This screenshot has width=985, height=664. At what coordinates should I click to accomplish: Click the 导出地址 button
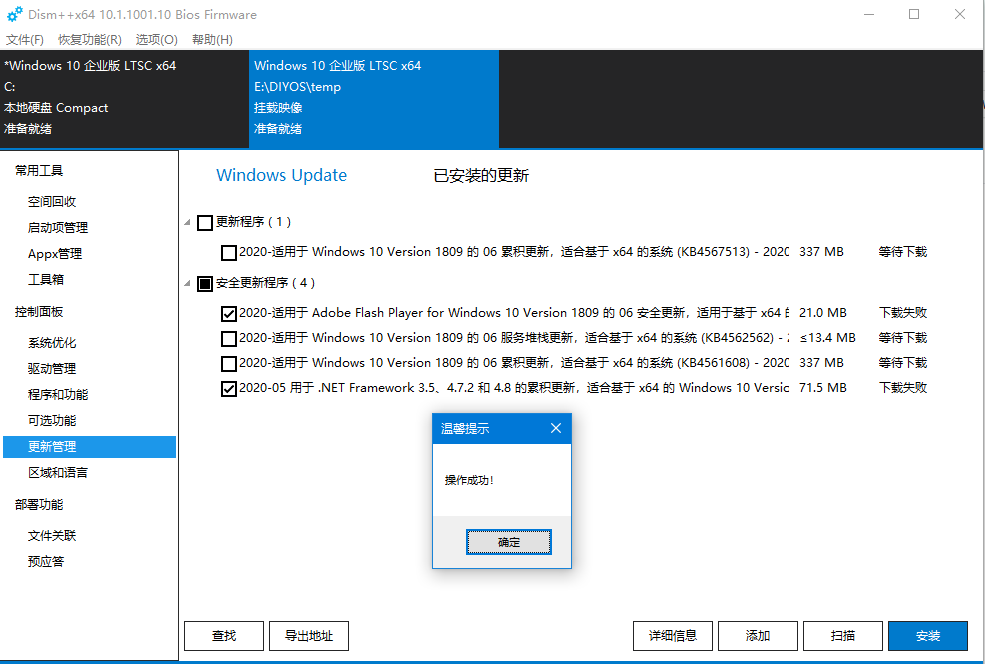pyautogui.click(x=308, y=636)
